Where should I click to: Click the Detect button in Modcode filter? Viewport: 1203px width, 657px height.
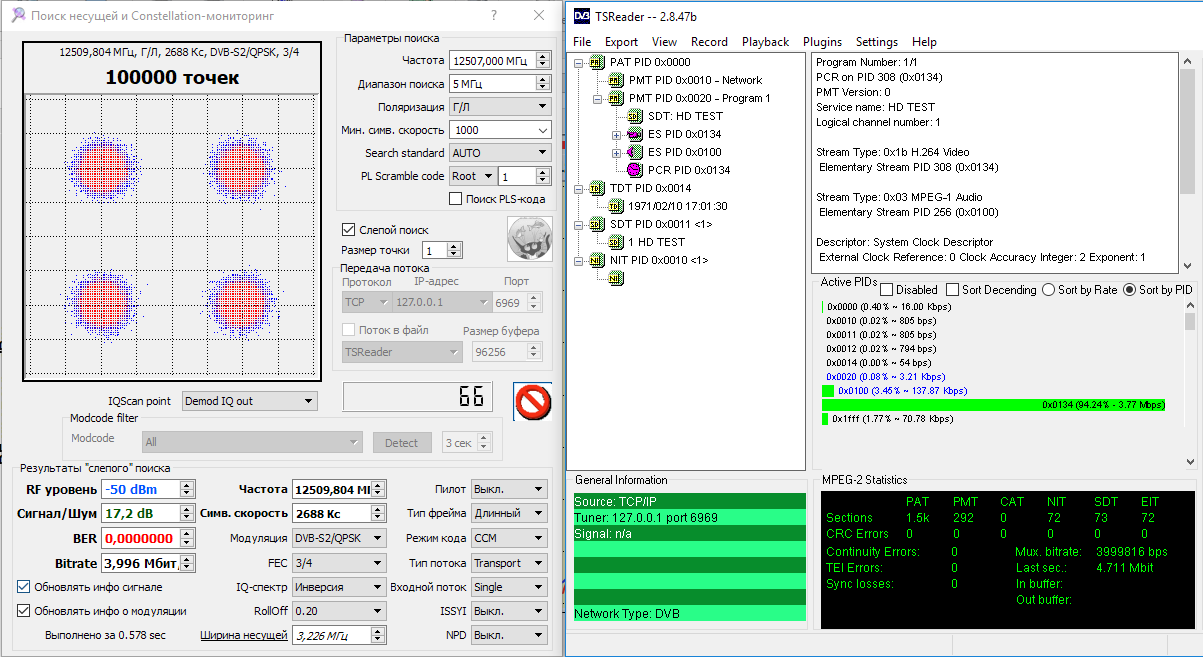[x=402, y=442]
